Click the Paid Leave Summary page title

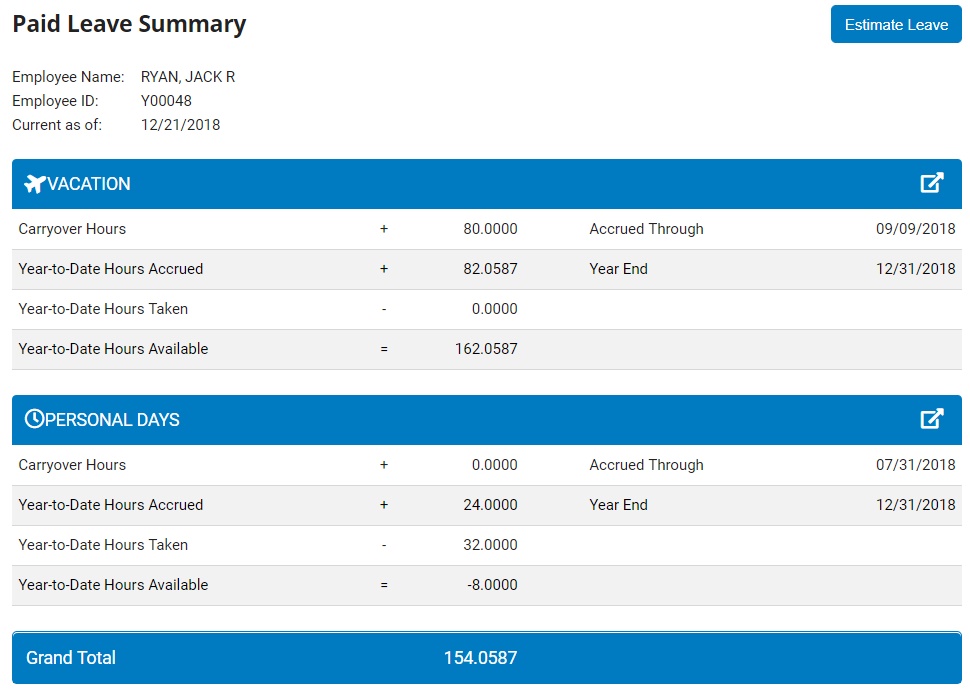tap(129, 24)
